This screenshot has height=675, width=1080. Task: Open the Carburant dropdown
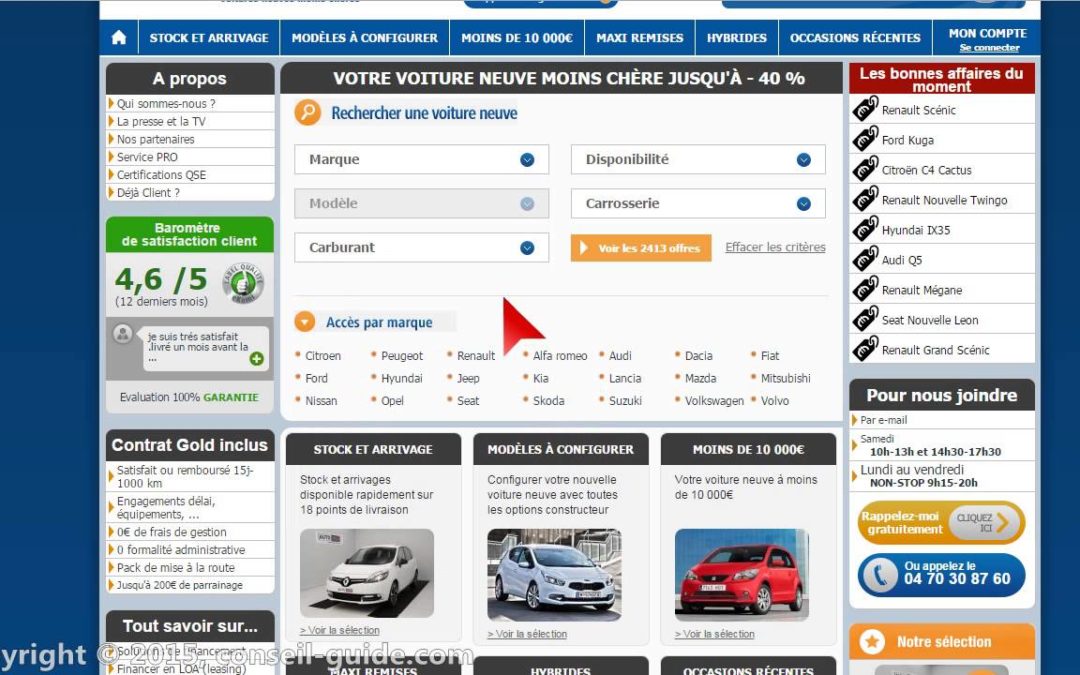click(x=421, y=247)
